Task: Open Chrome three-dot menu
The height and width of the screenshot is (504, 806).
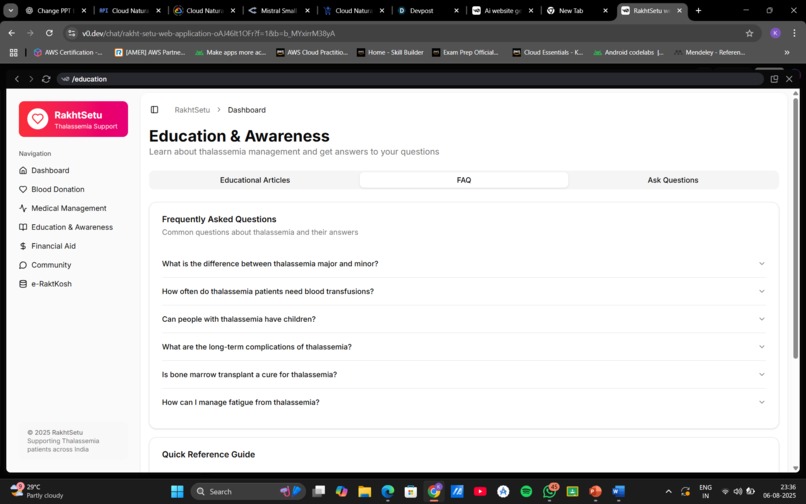Action: [794, 33]
